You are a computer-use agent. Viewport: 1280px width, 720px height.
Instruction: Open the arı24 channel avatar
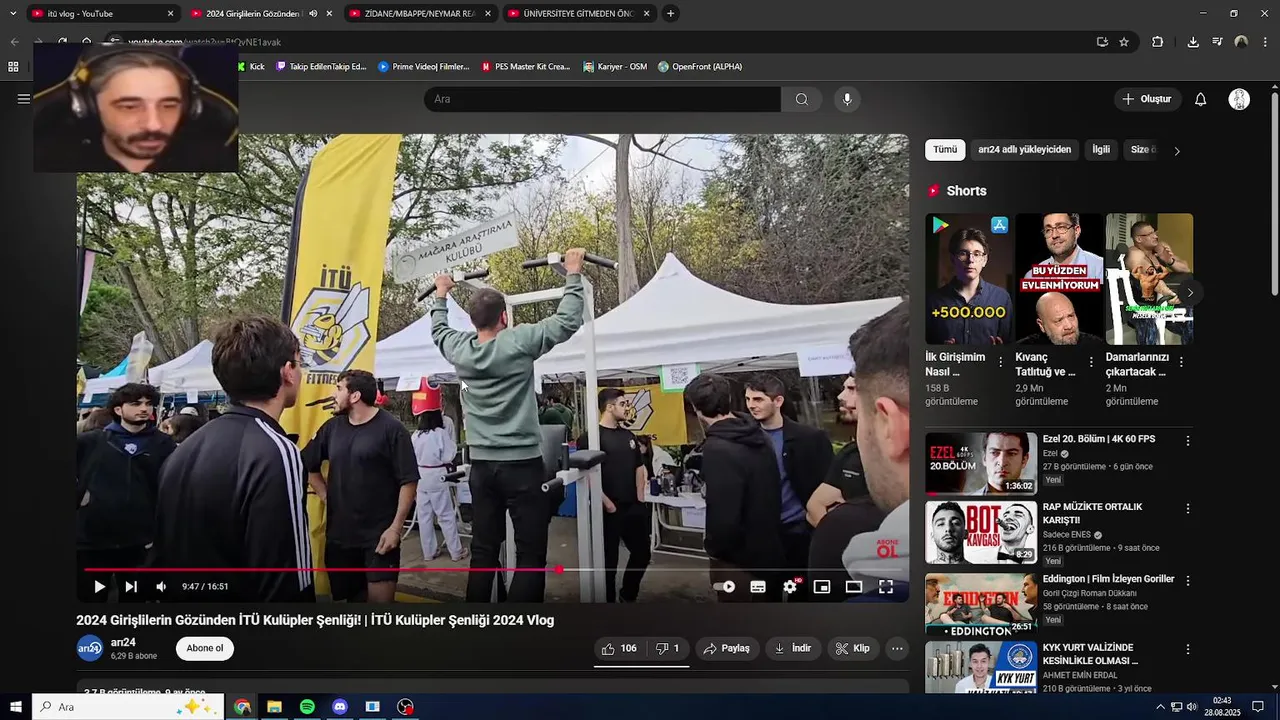90,649
